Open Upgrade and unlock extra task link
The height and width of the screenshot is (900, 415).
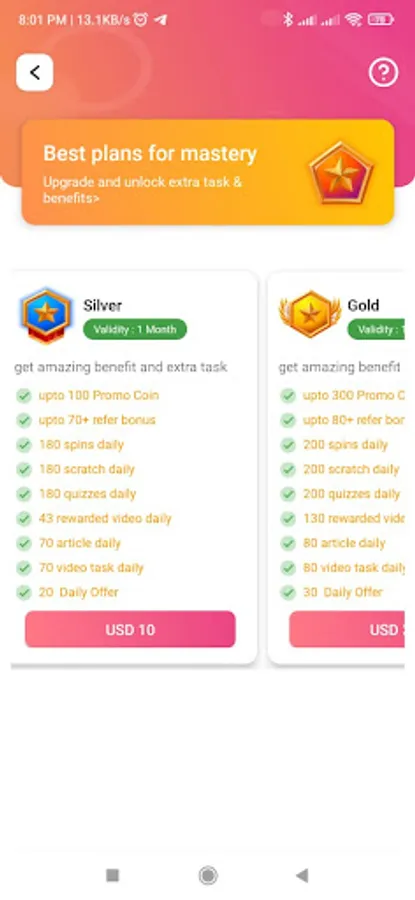(142, 191)
